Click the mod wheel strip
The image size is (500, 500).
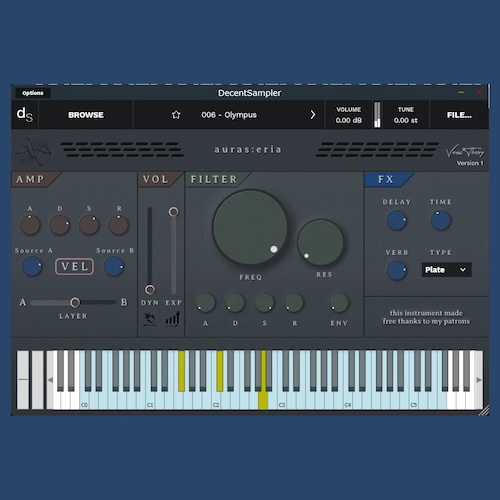[x=37, y=380]
